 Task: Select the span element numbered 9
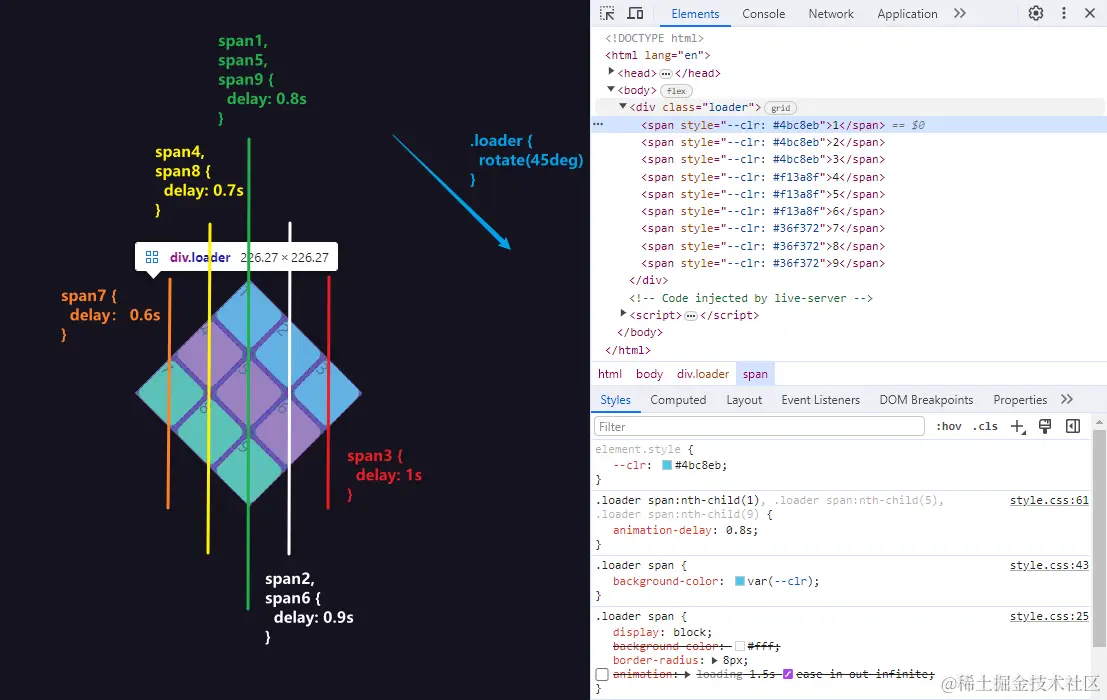click(762, 263)
